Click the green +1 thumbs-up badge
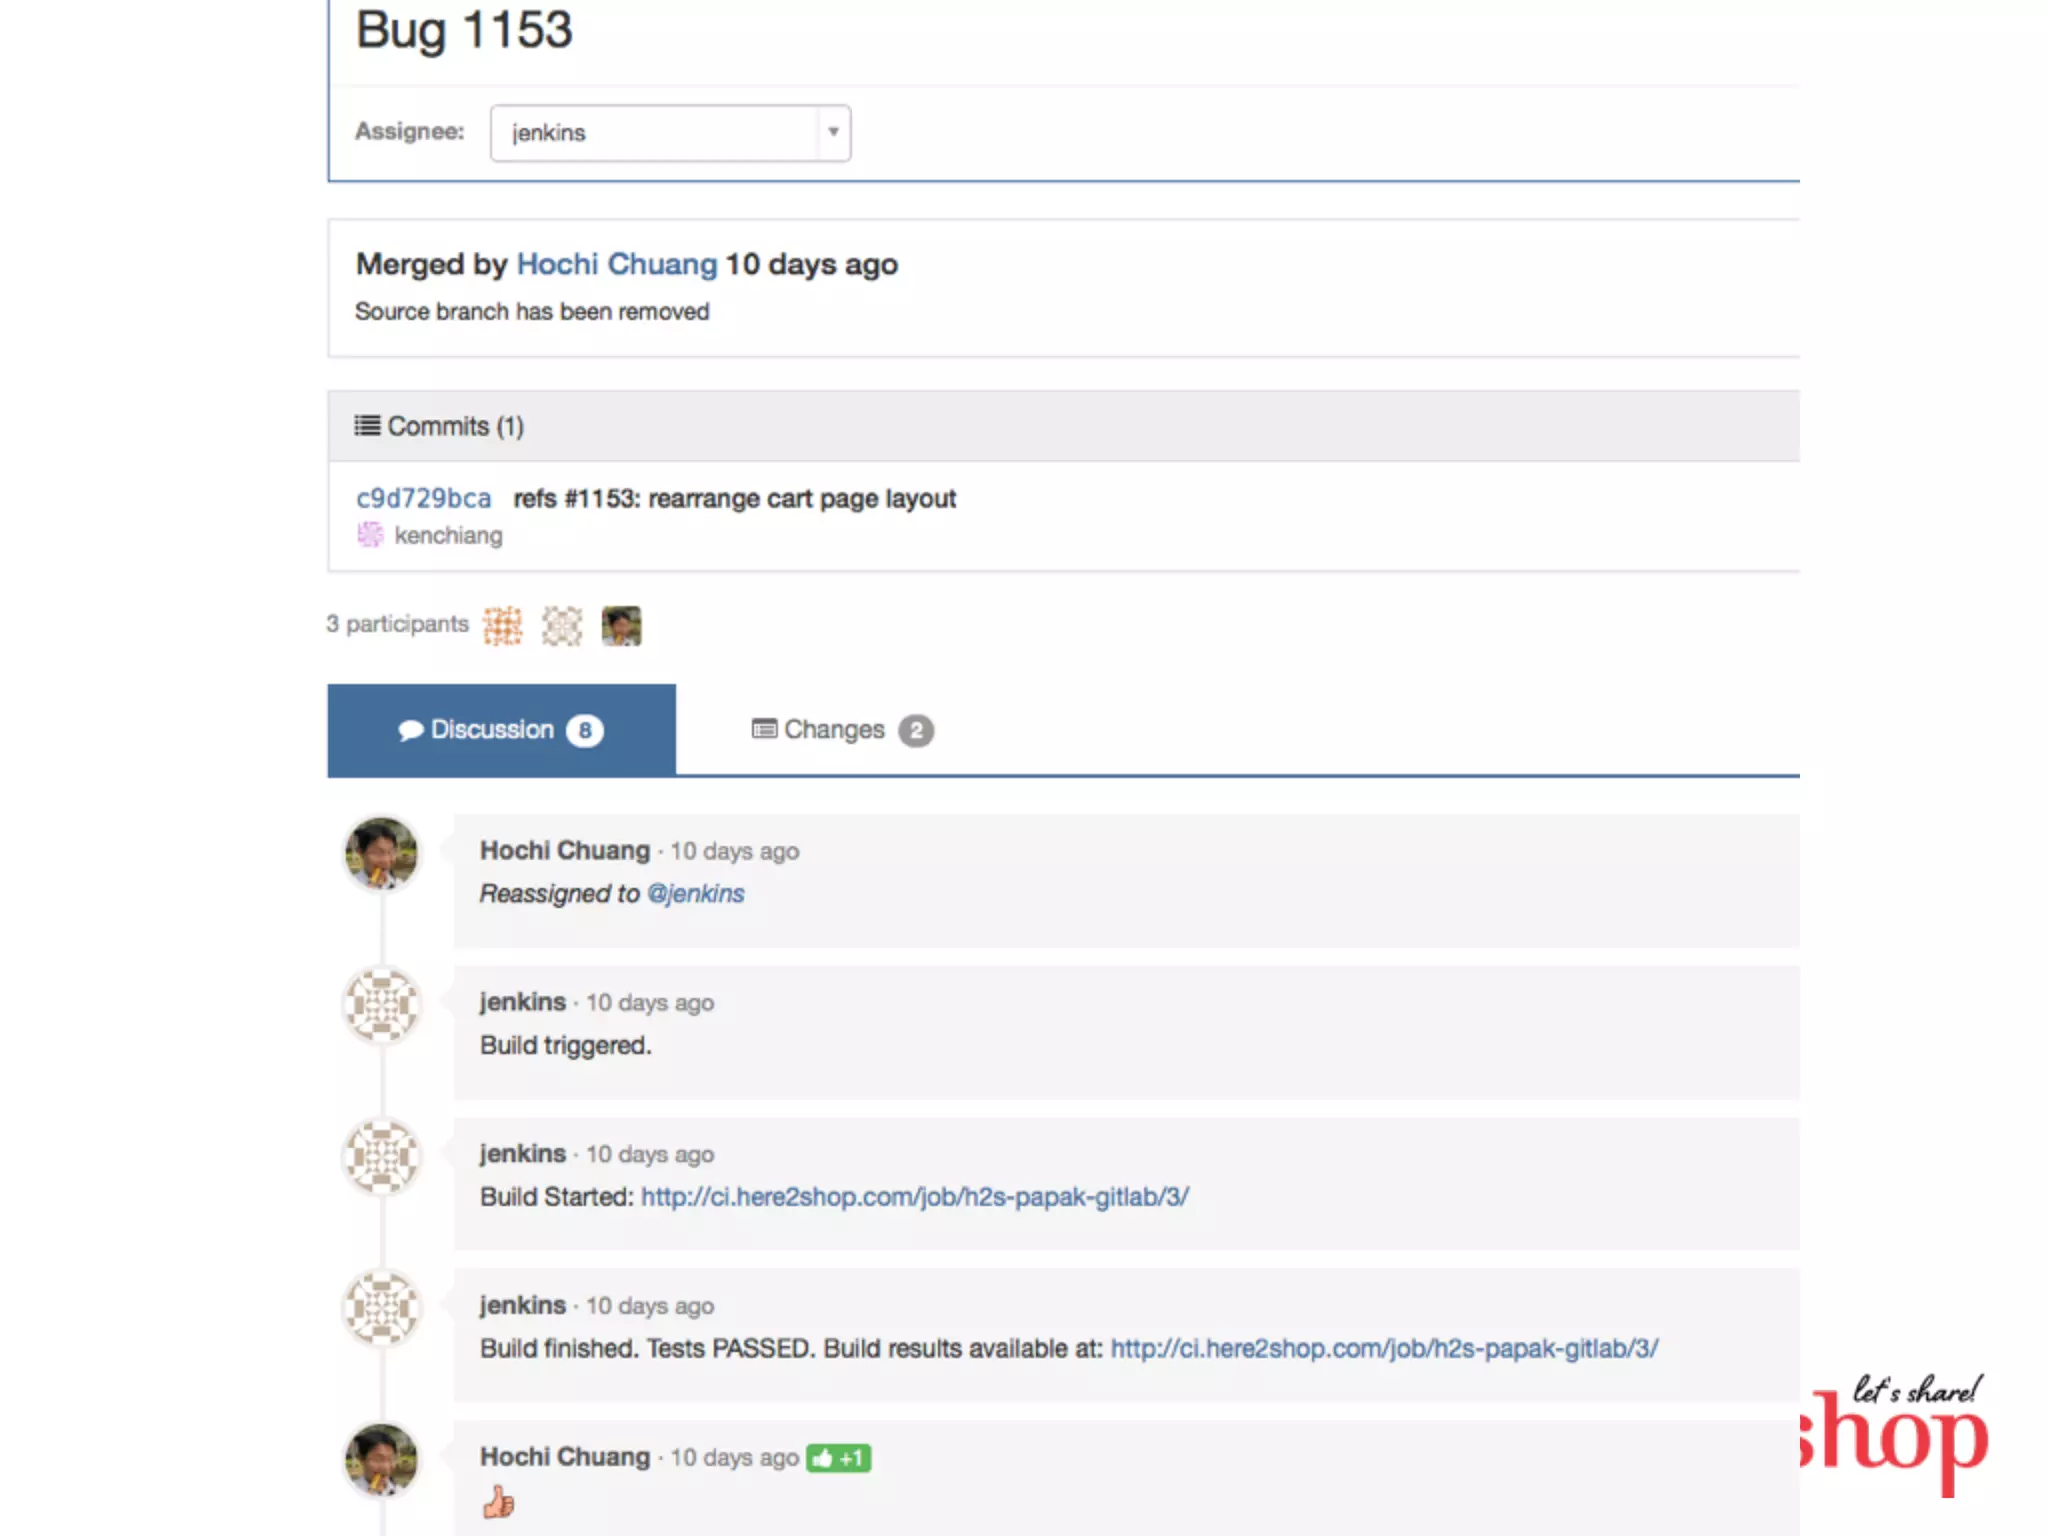The width and height of the screenshot is (2048, 1536). [839, 1458]
